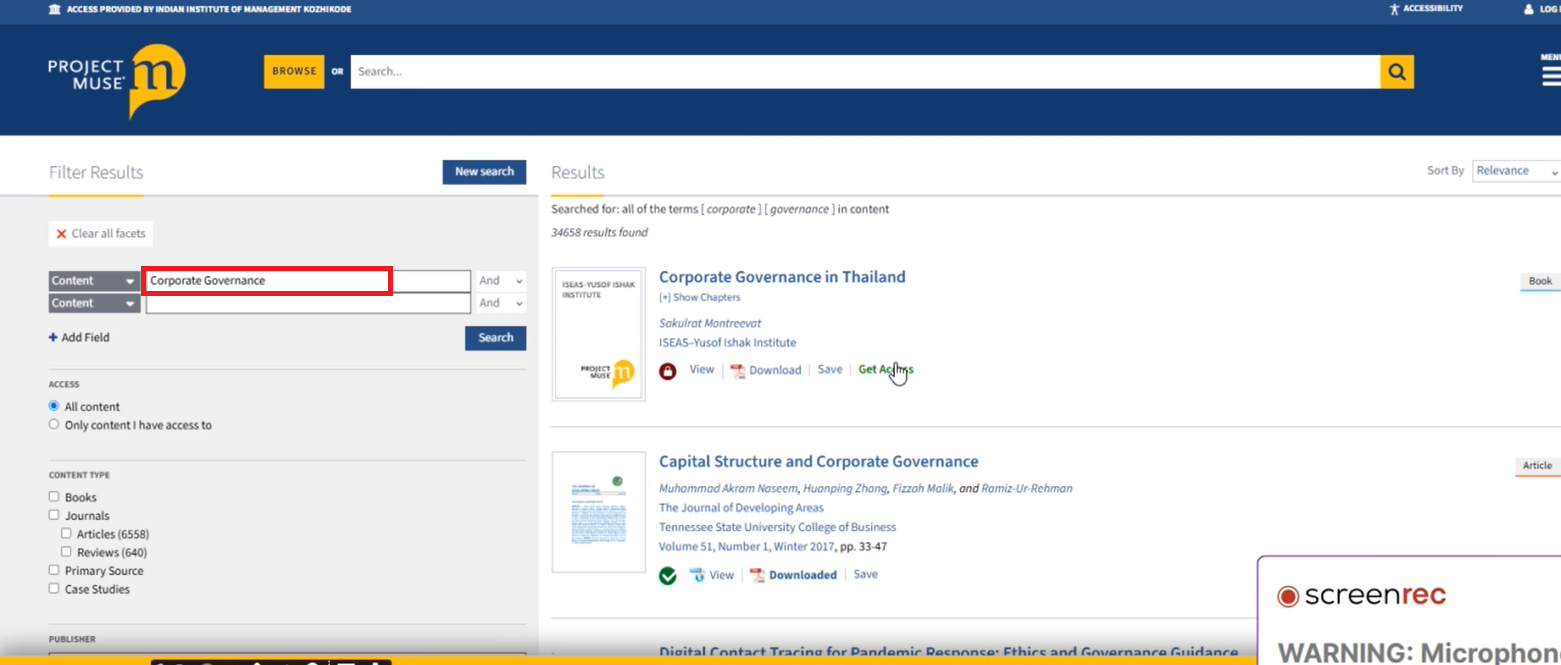Click the red lock restricted-access icon

click(x=668, y=371)
